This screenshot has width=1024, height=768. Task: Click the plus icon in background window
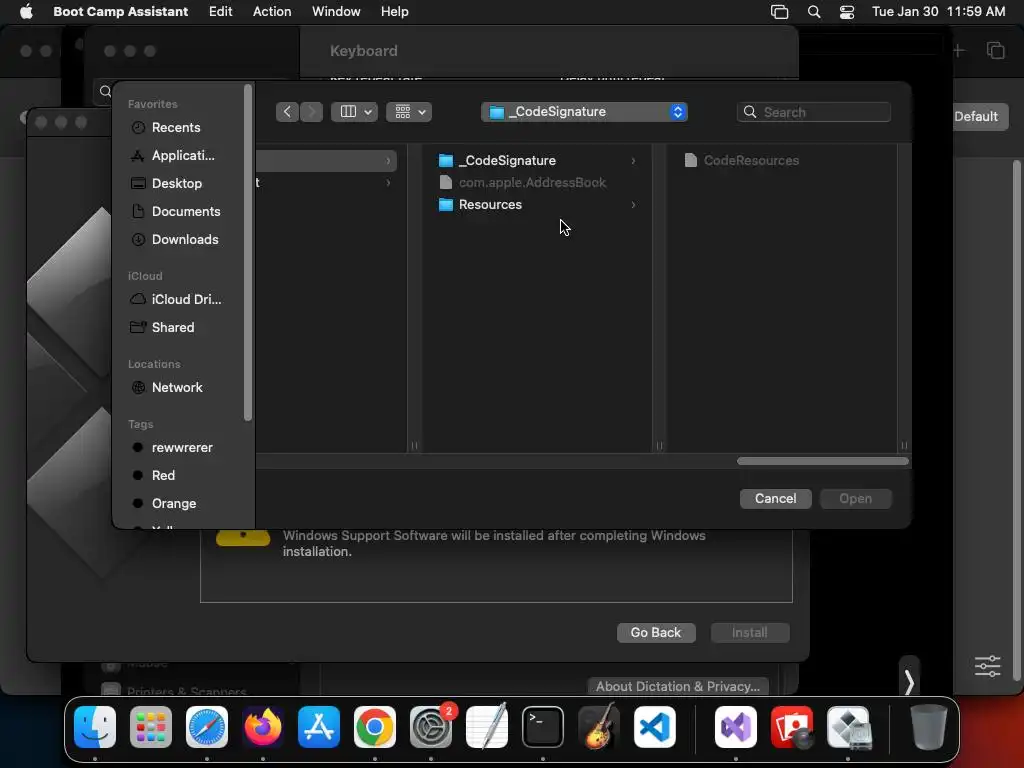click(959, 50)
